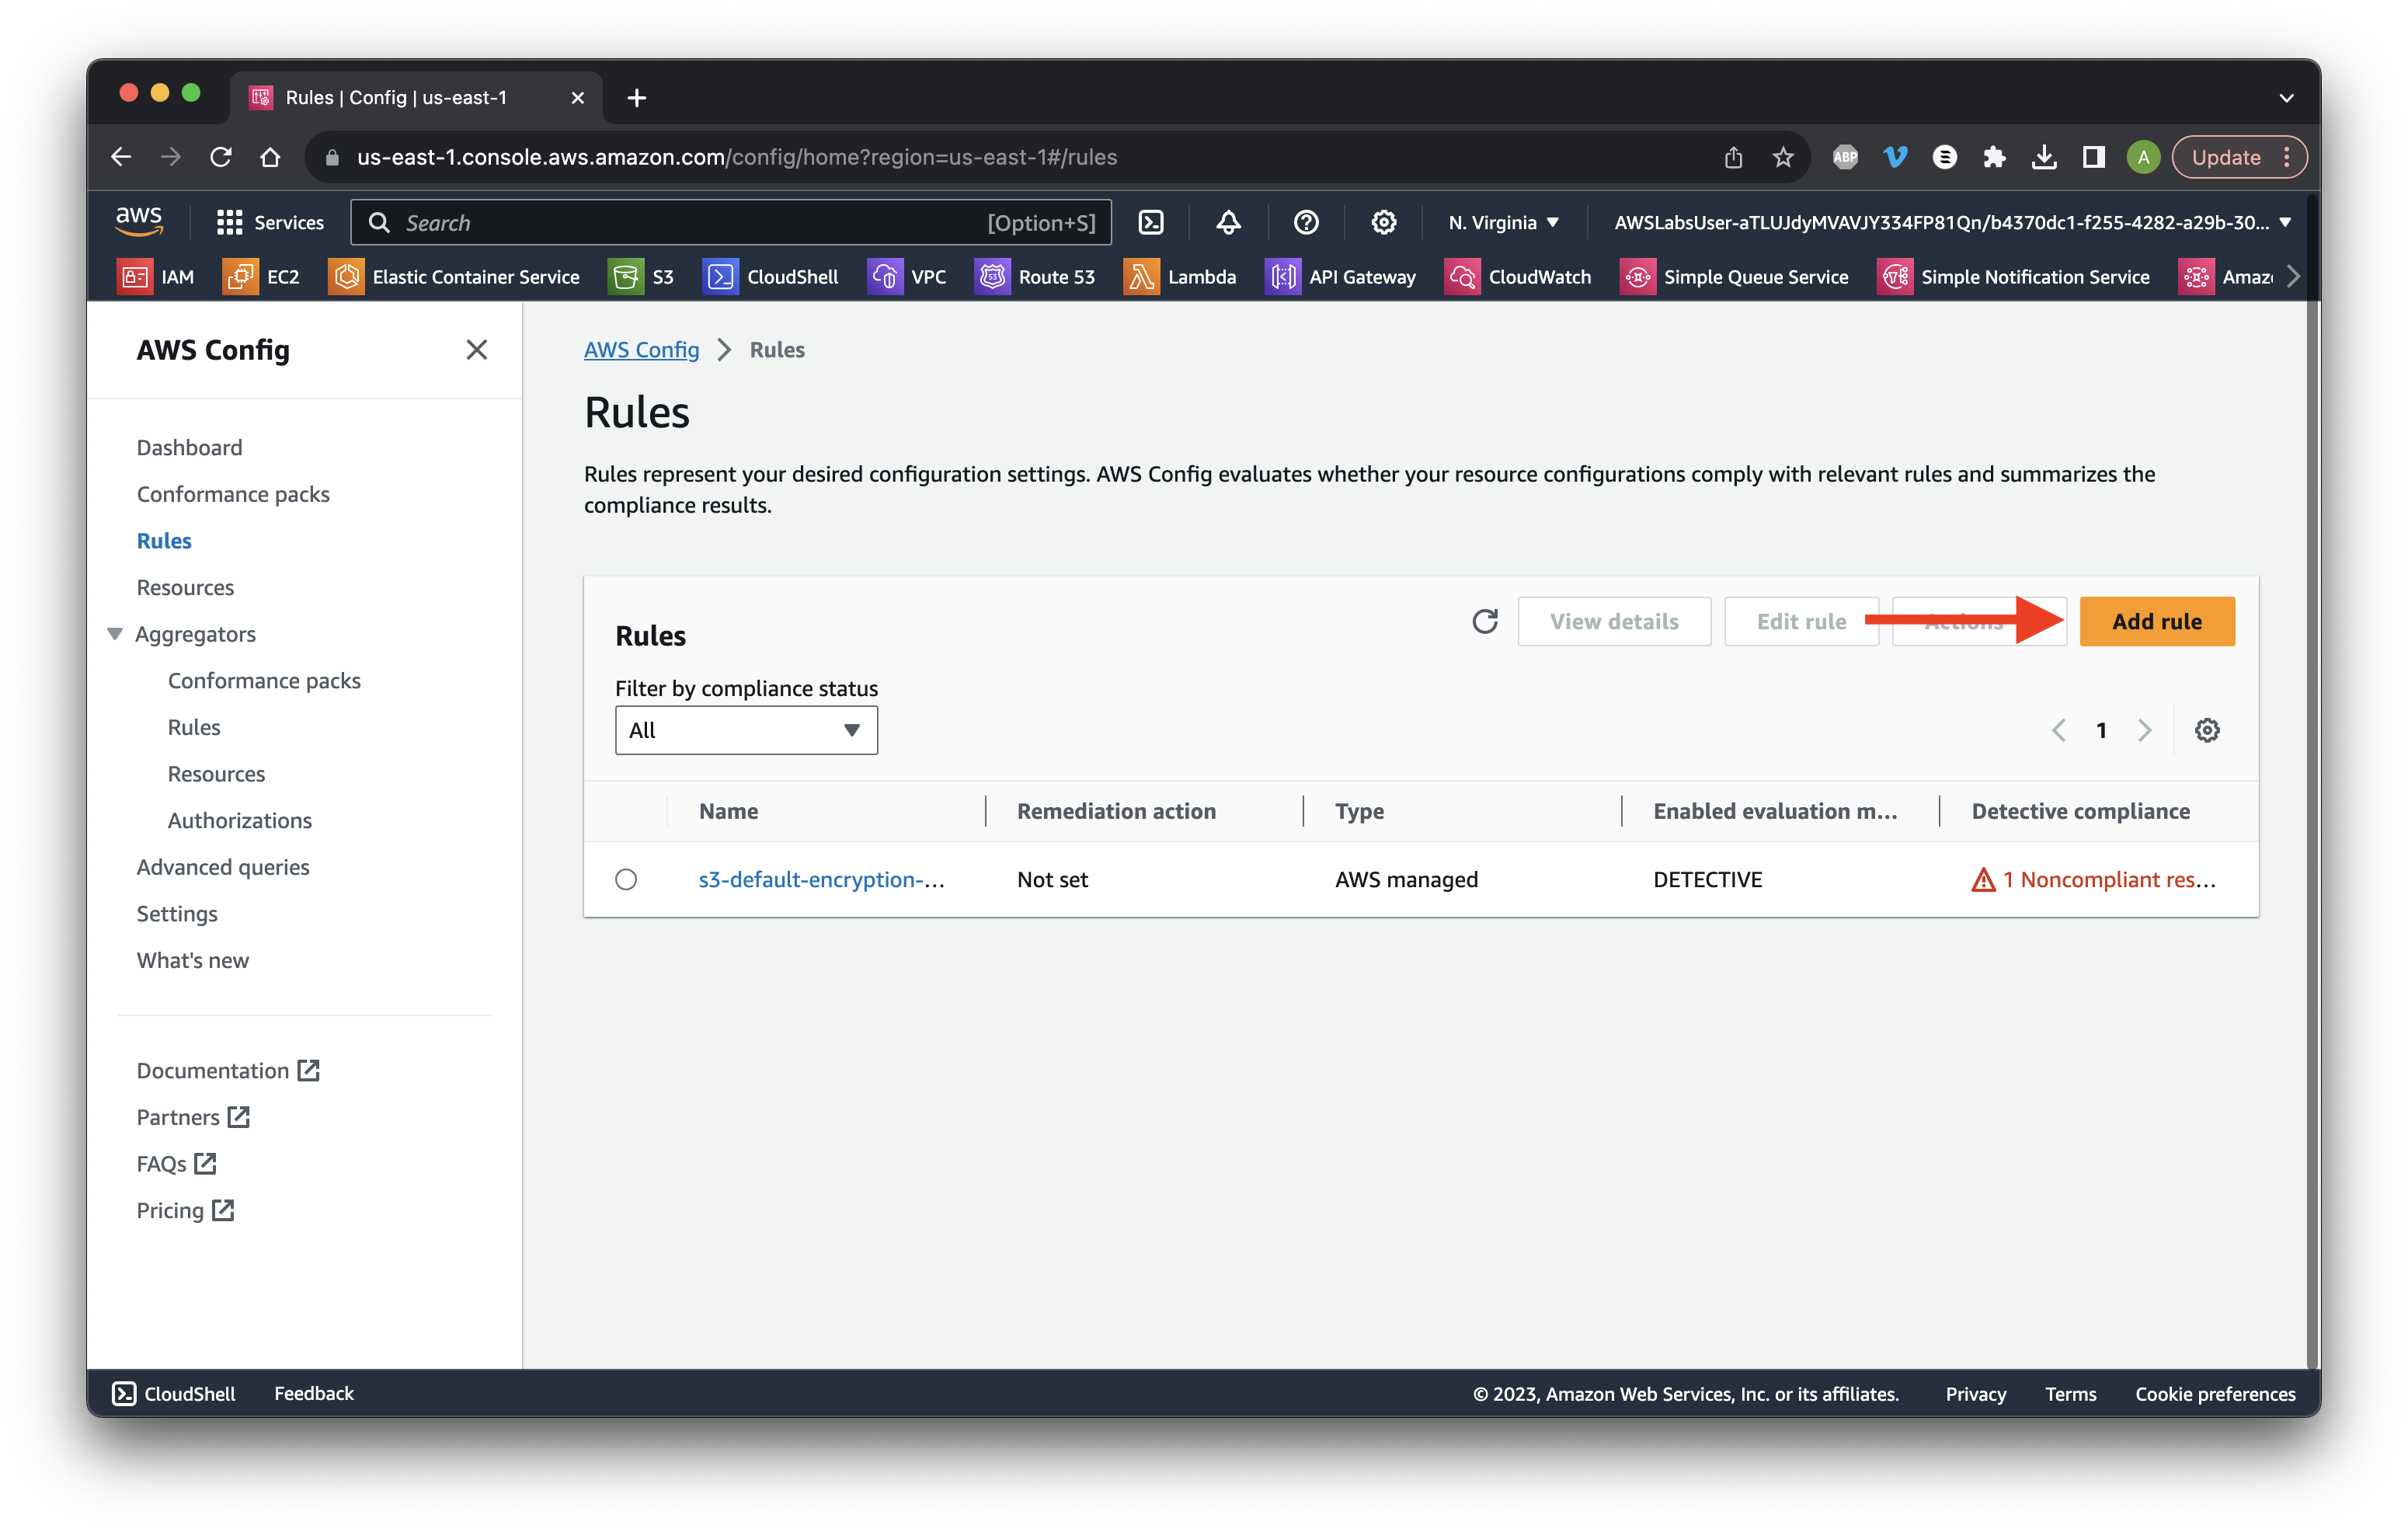Open Conformance packs under Dashboard
The height and width of the screenshot is (1532, 2408).
(x=232, y=494)
